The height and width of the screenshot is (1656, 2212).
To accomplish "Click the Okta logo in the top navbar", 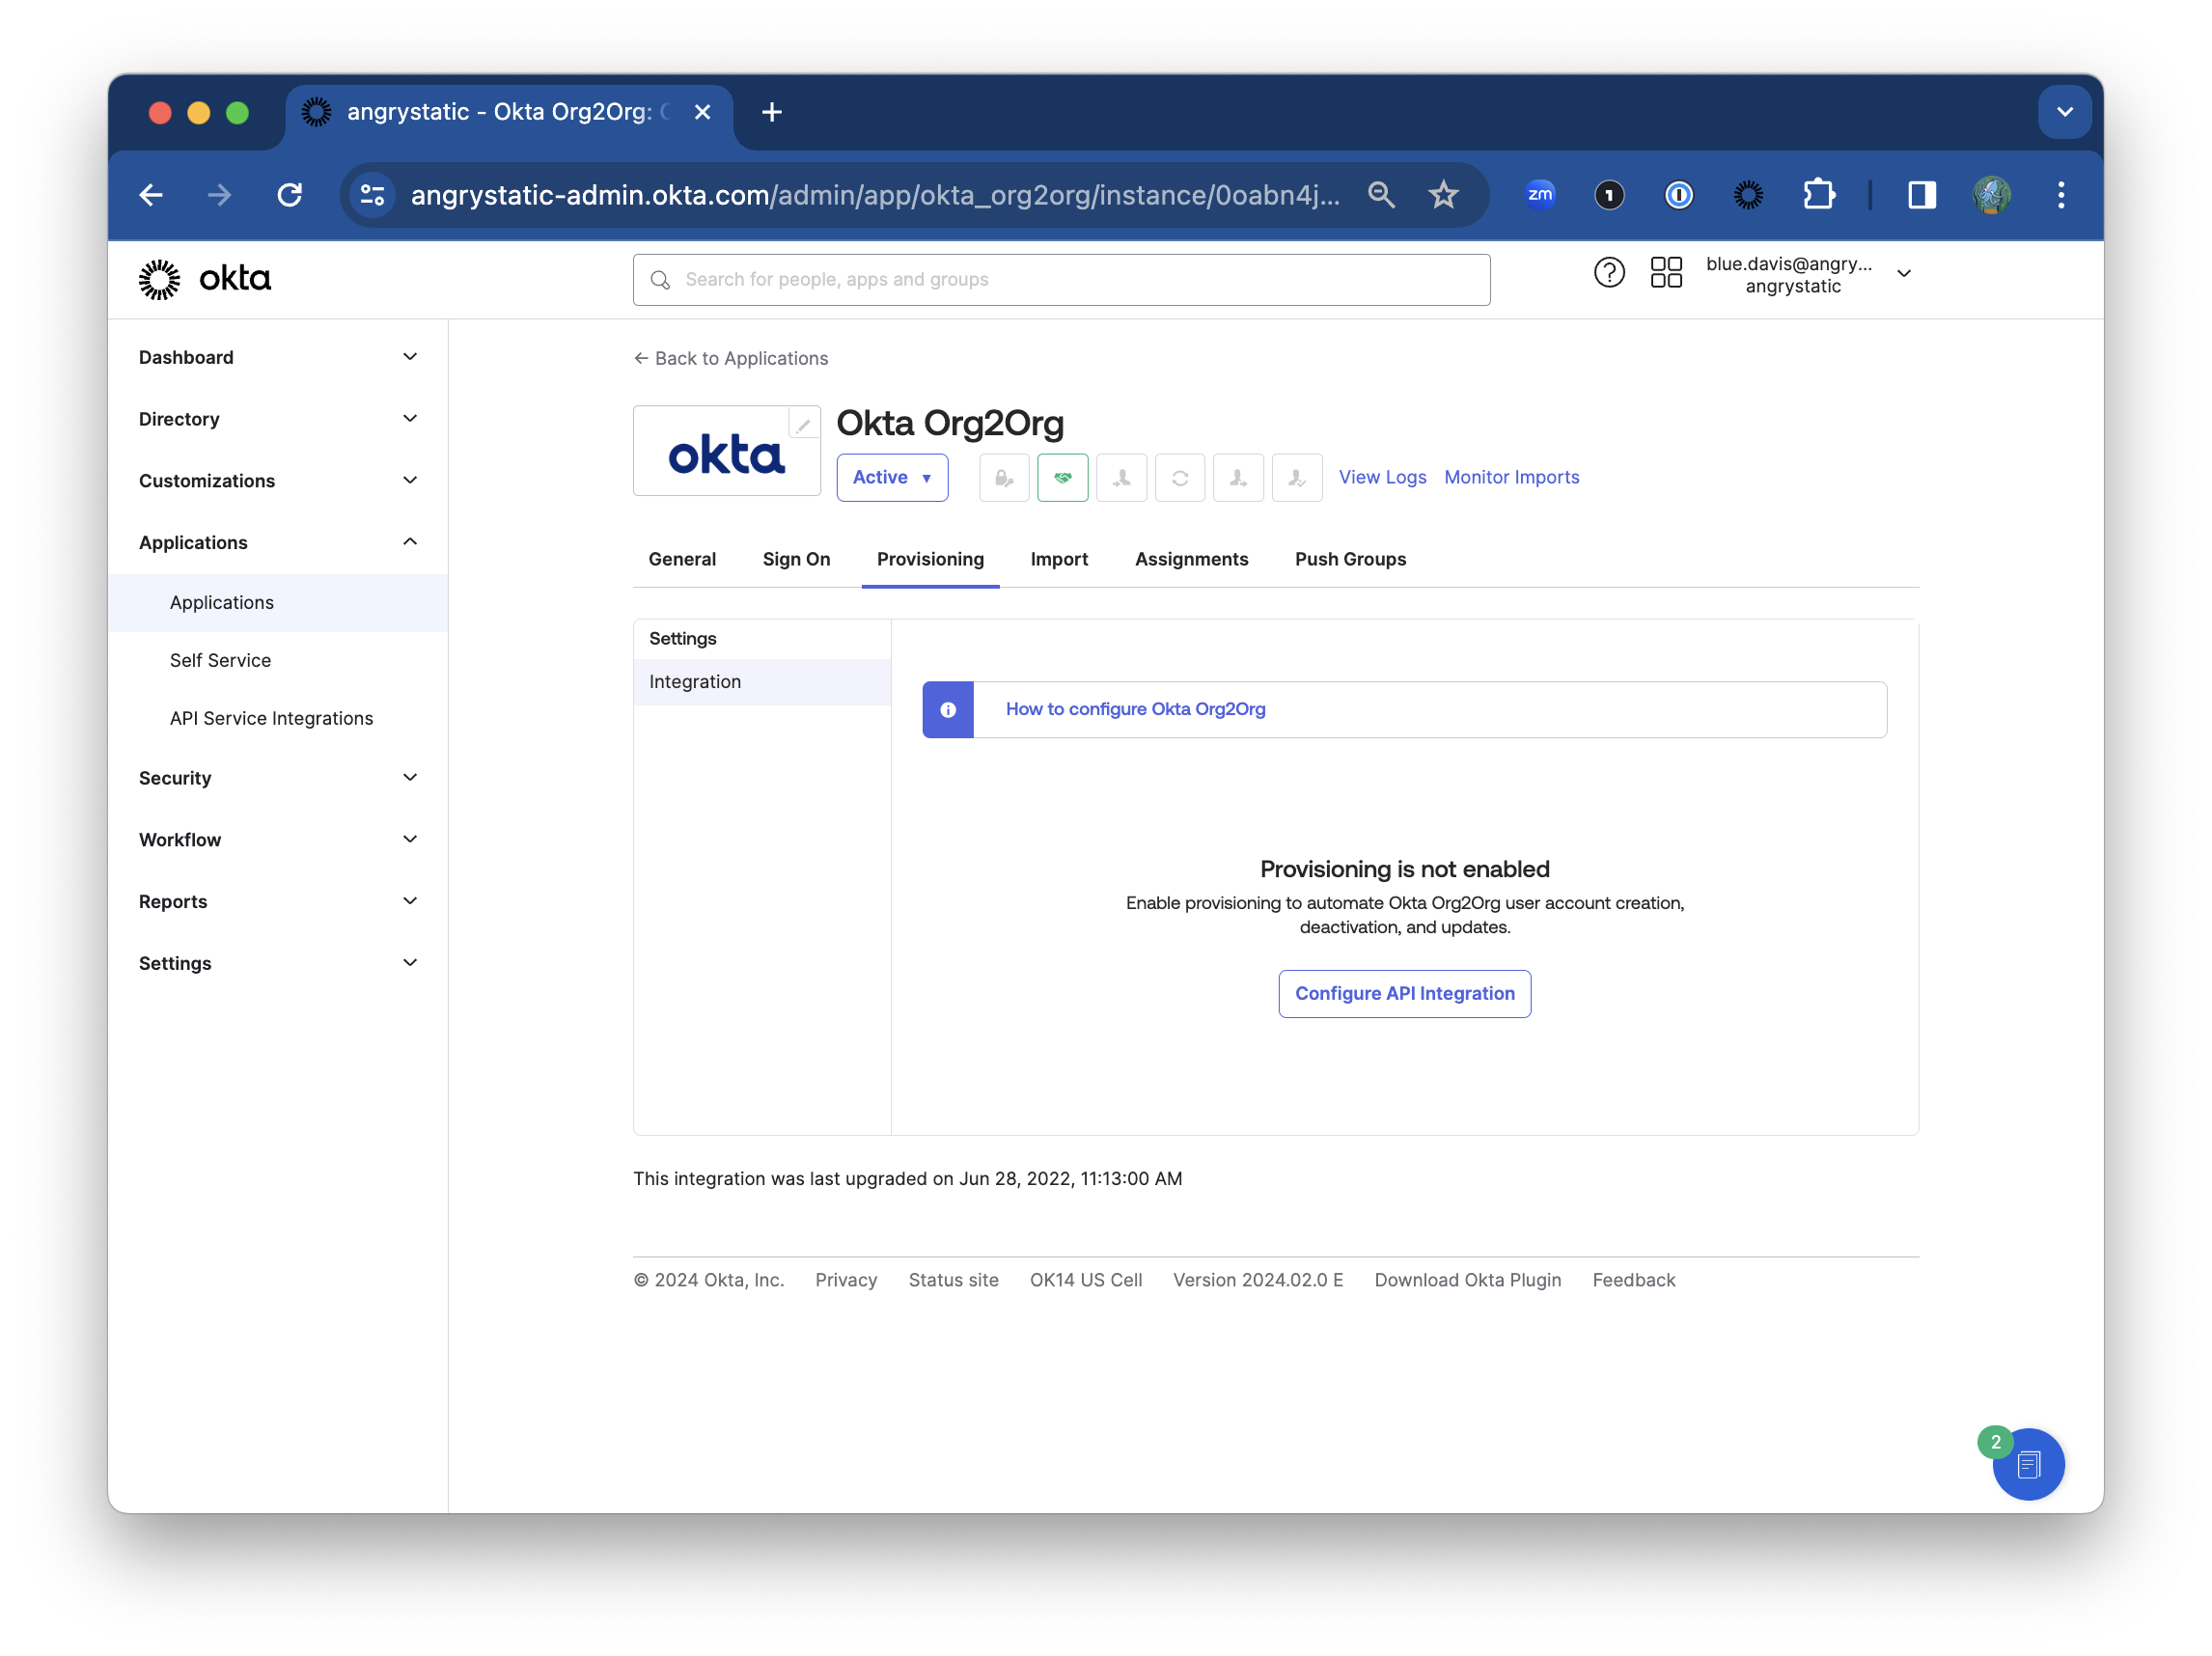I will pyautogui.click(x=204, y=279).
